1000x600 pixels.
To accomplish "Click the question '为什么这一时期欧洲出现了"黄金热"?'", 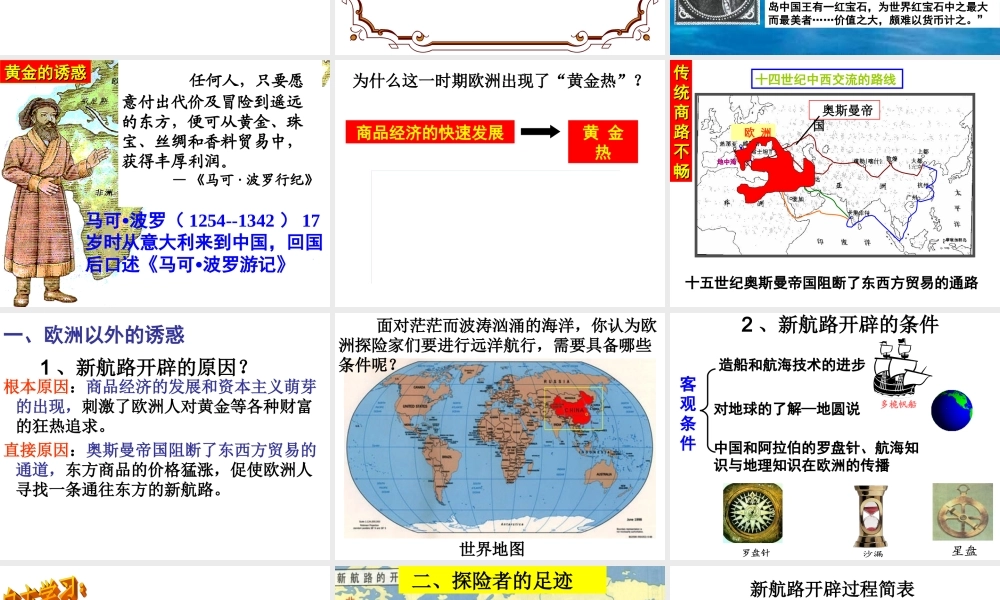I will (x=498, y=81).
